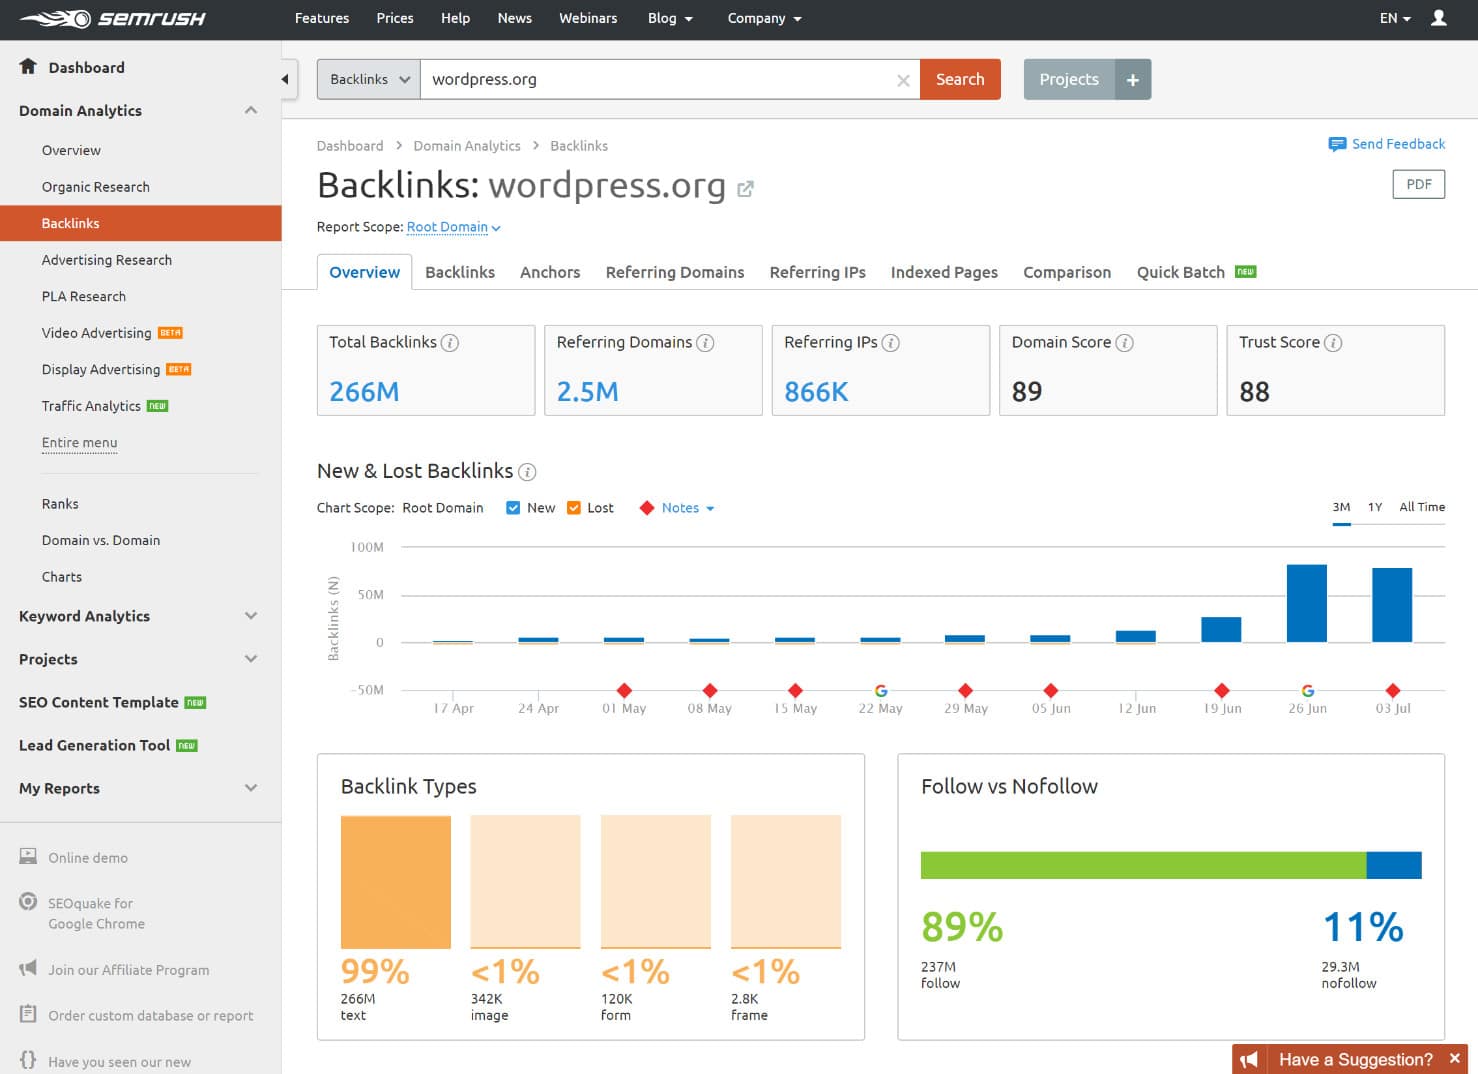Image resolution: width=1478 pixels, height=1074 pixels.
Task: Open wordpress.org via the external link icon
Action: click(745, 188)
